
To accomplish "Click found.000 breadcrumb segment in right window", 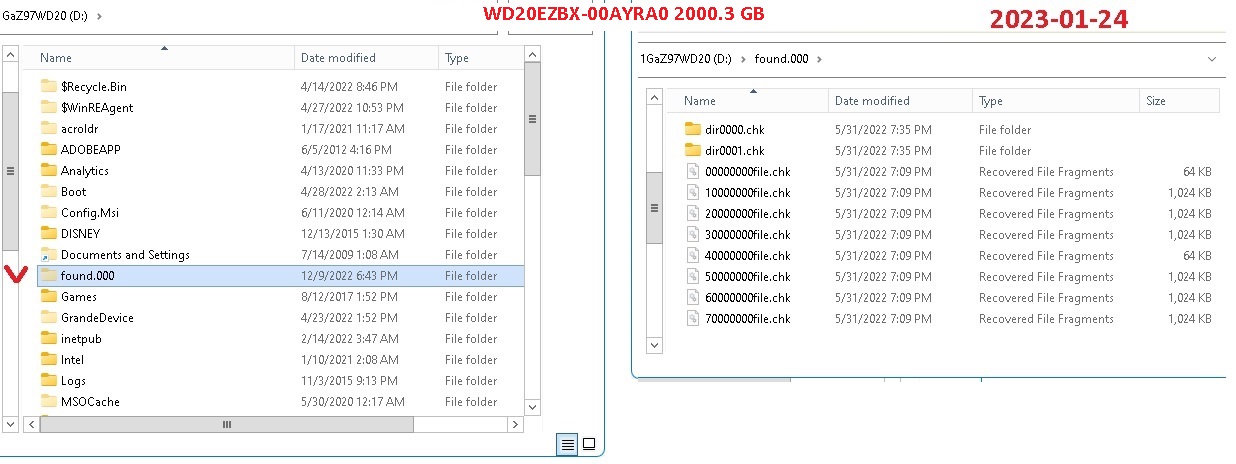I will 782,59.
